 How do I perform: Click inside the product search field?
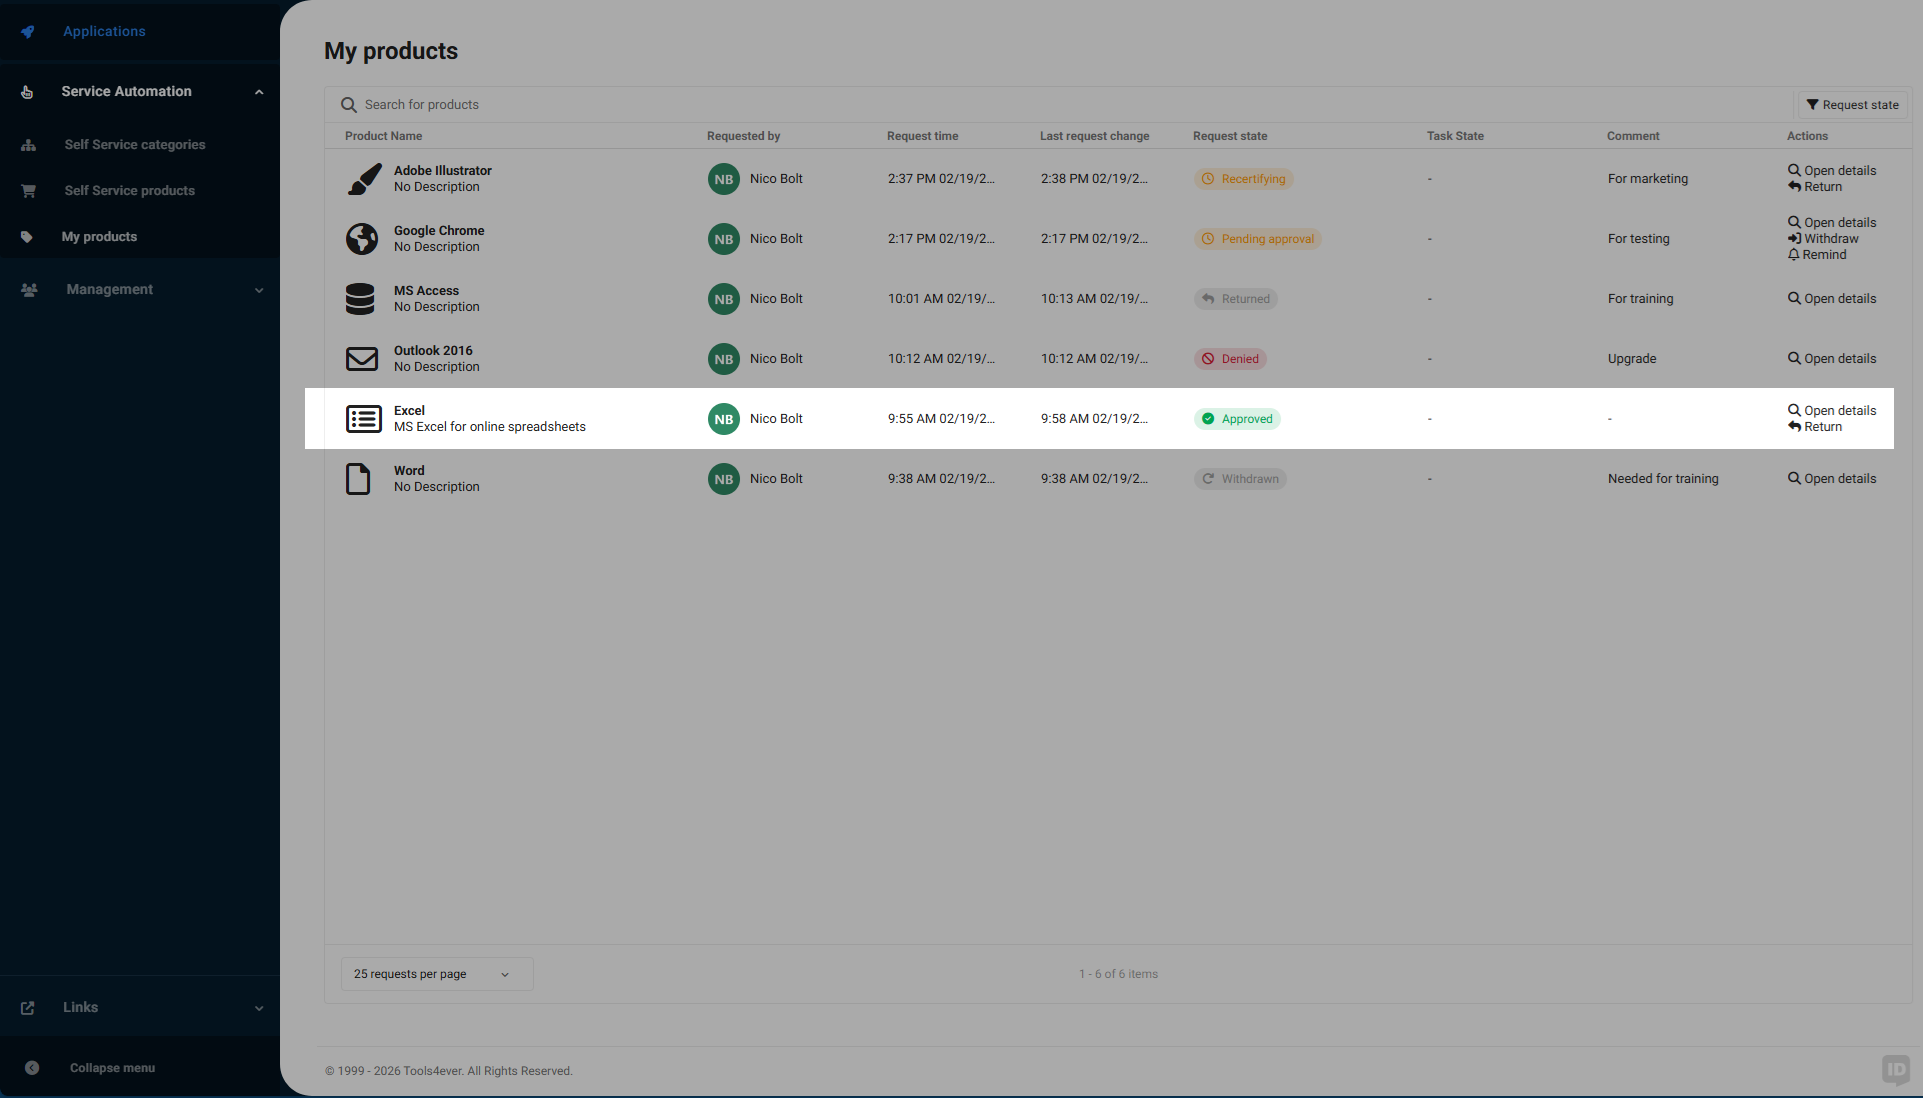700,104
